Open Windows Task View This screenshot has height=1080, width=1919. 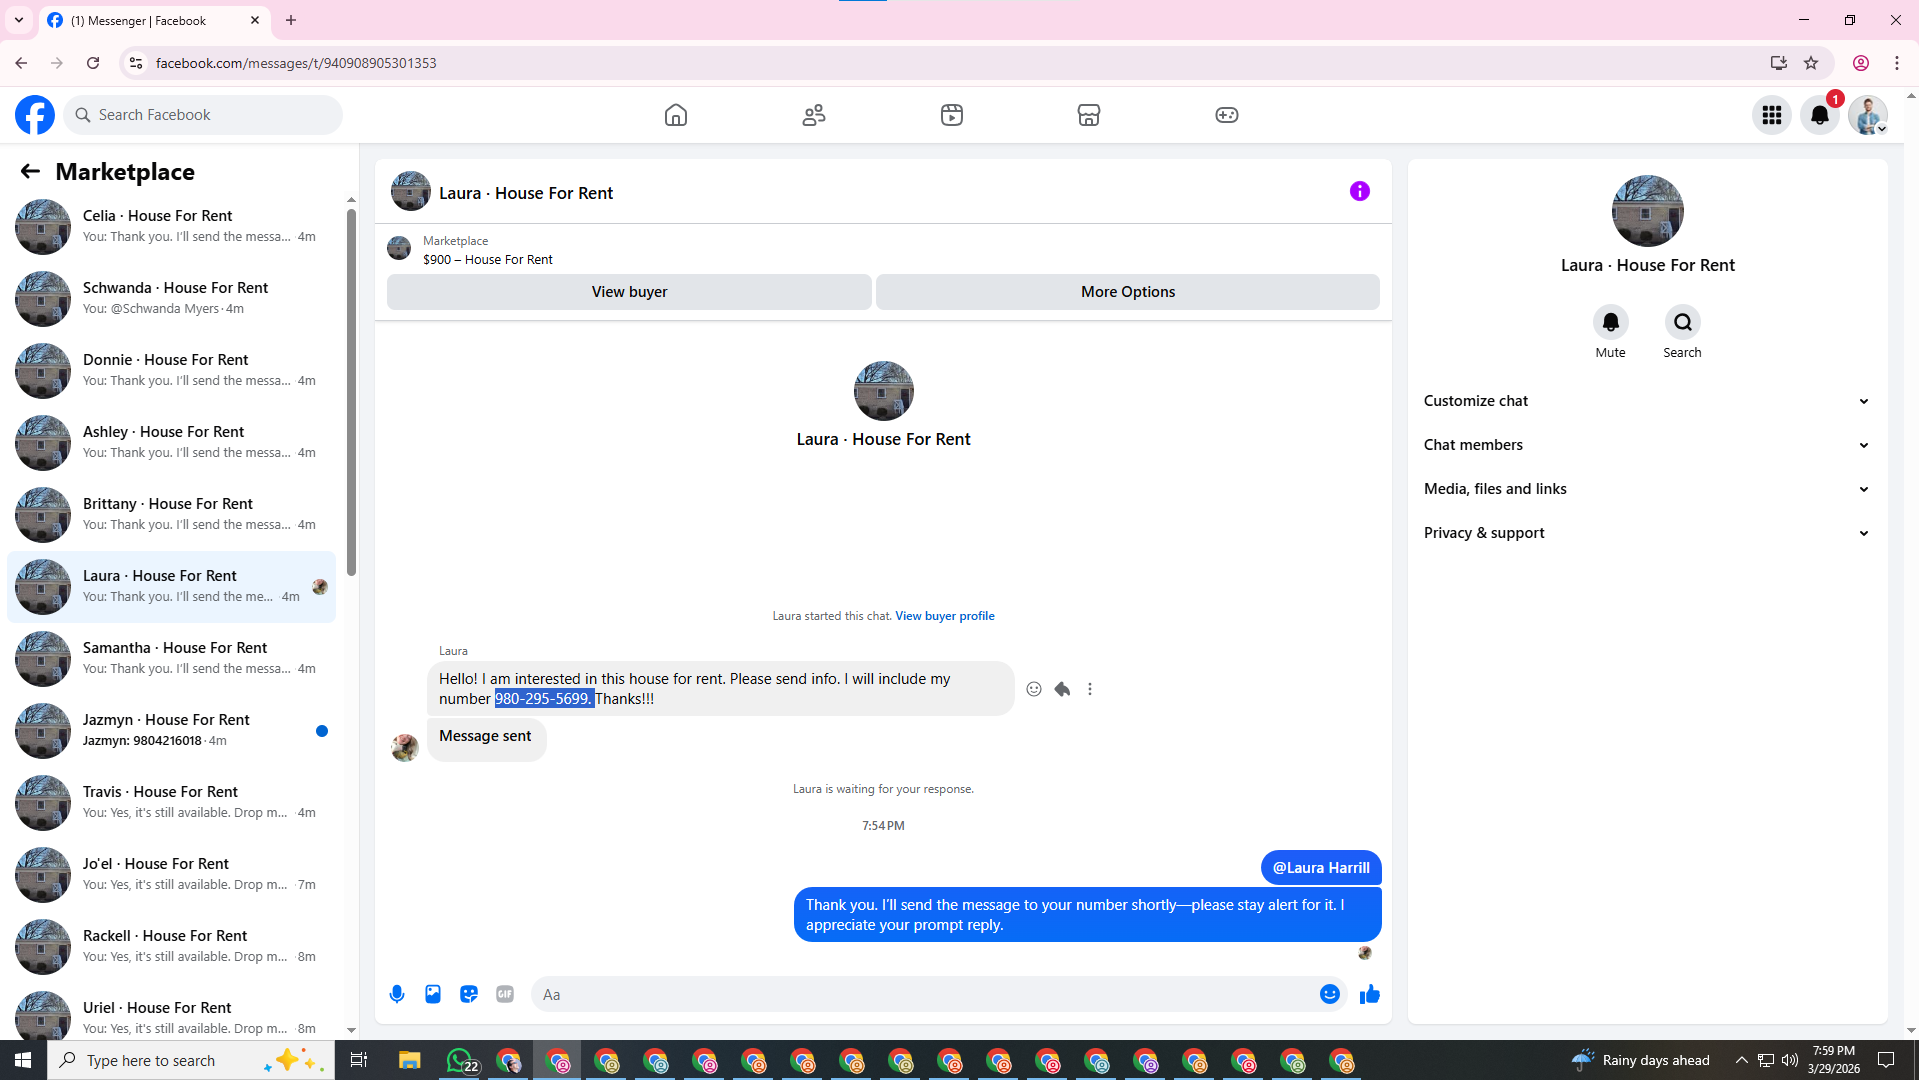pyautogui.click(x=359, y=1060)
